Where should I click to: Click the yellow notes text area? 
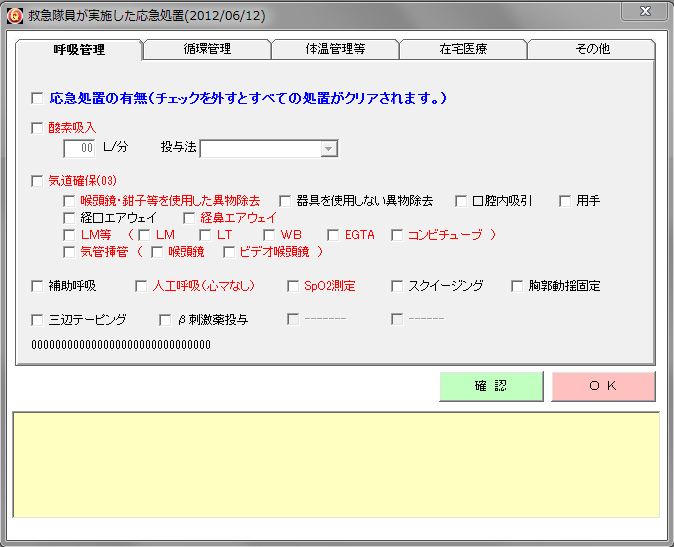pyautogui.click(x=336, y=464)
